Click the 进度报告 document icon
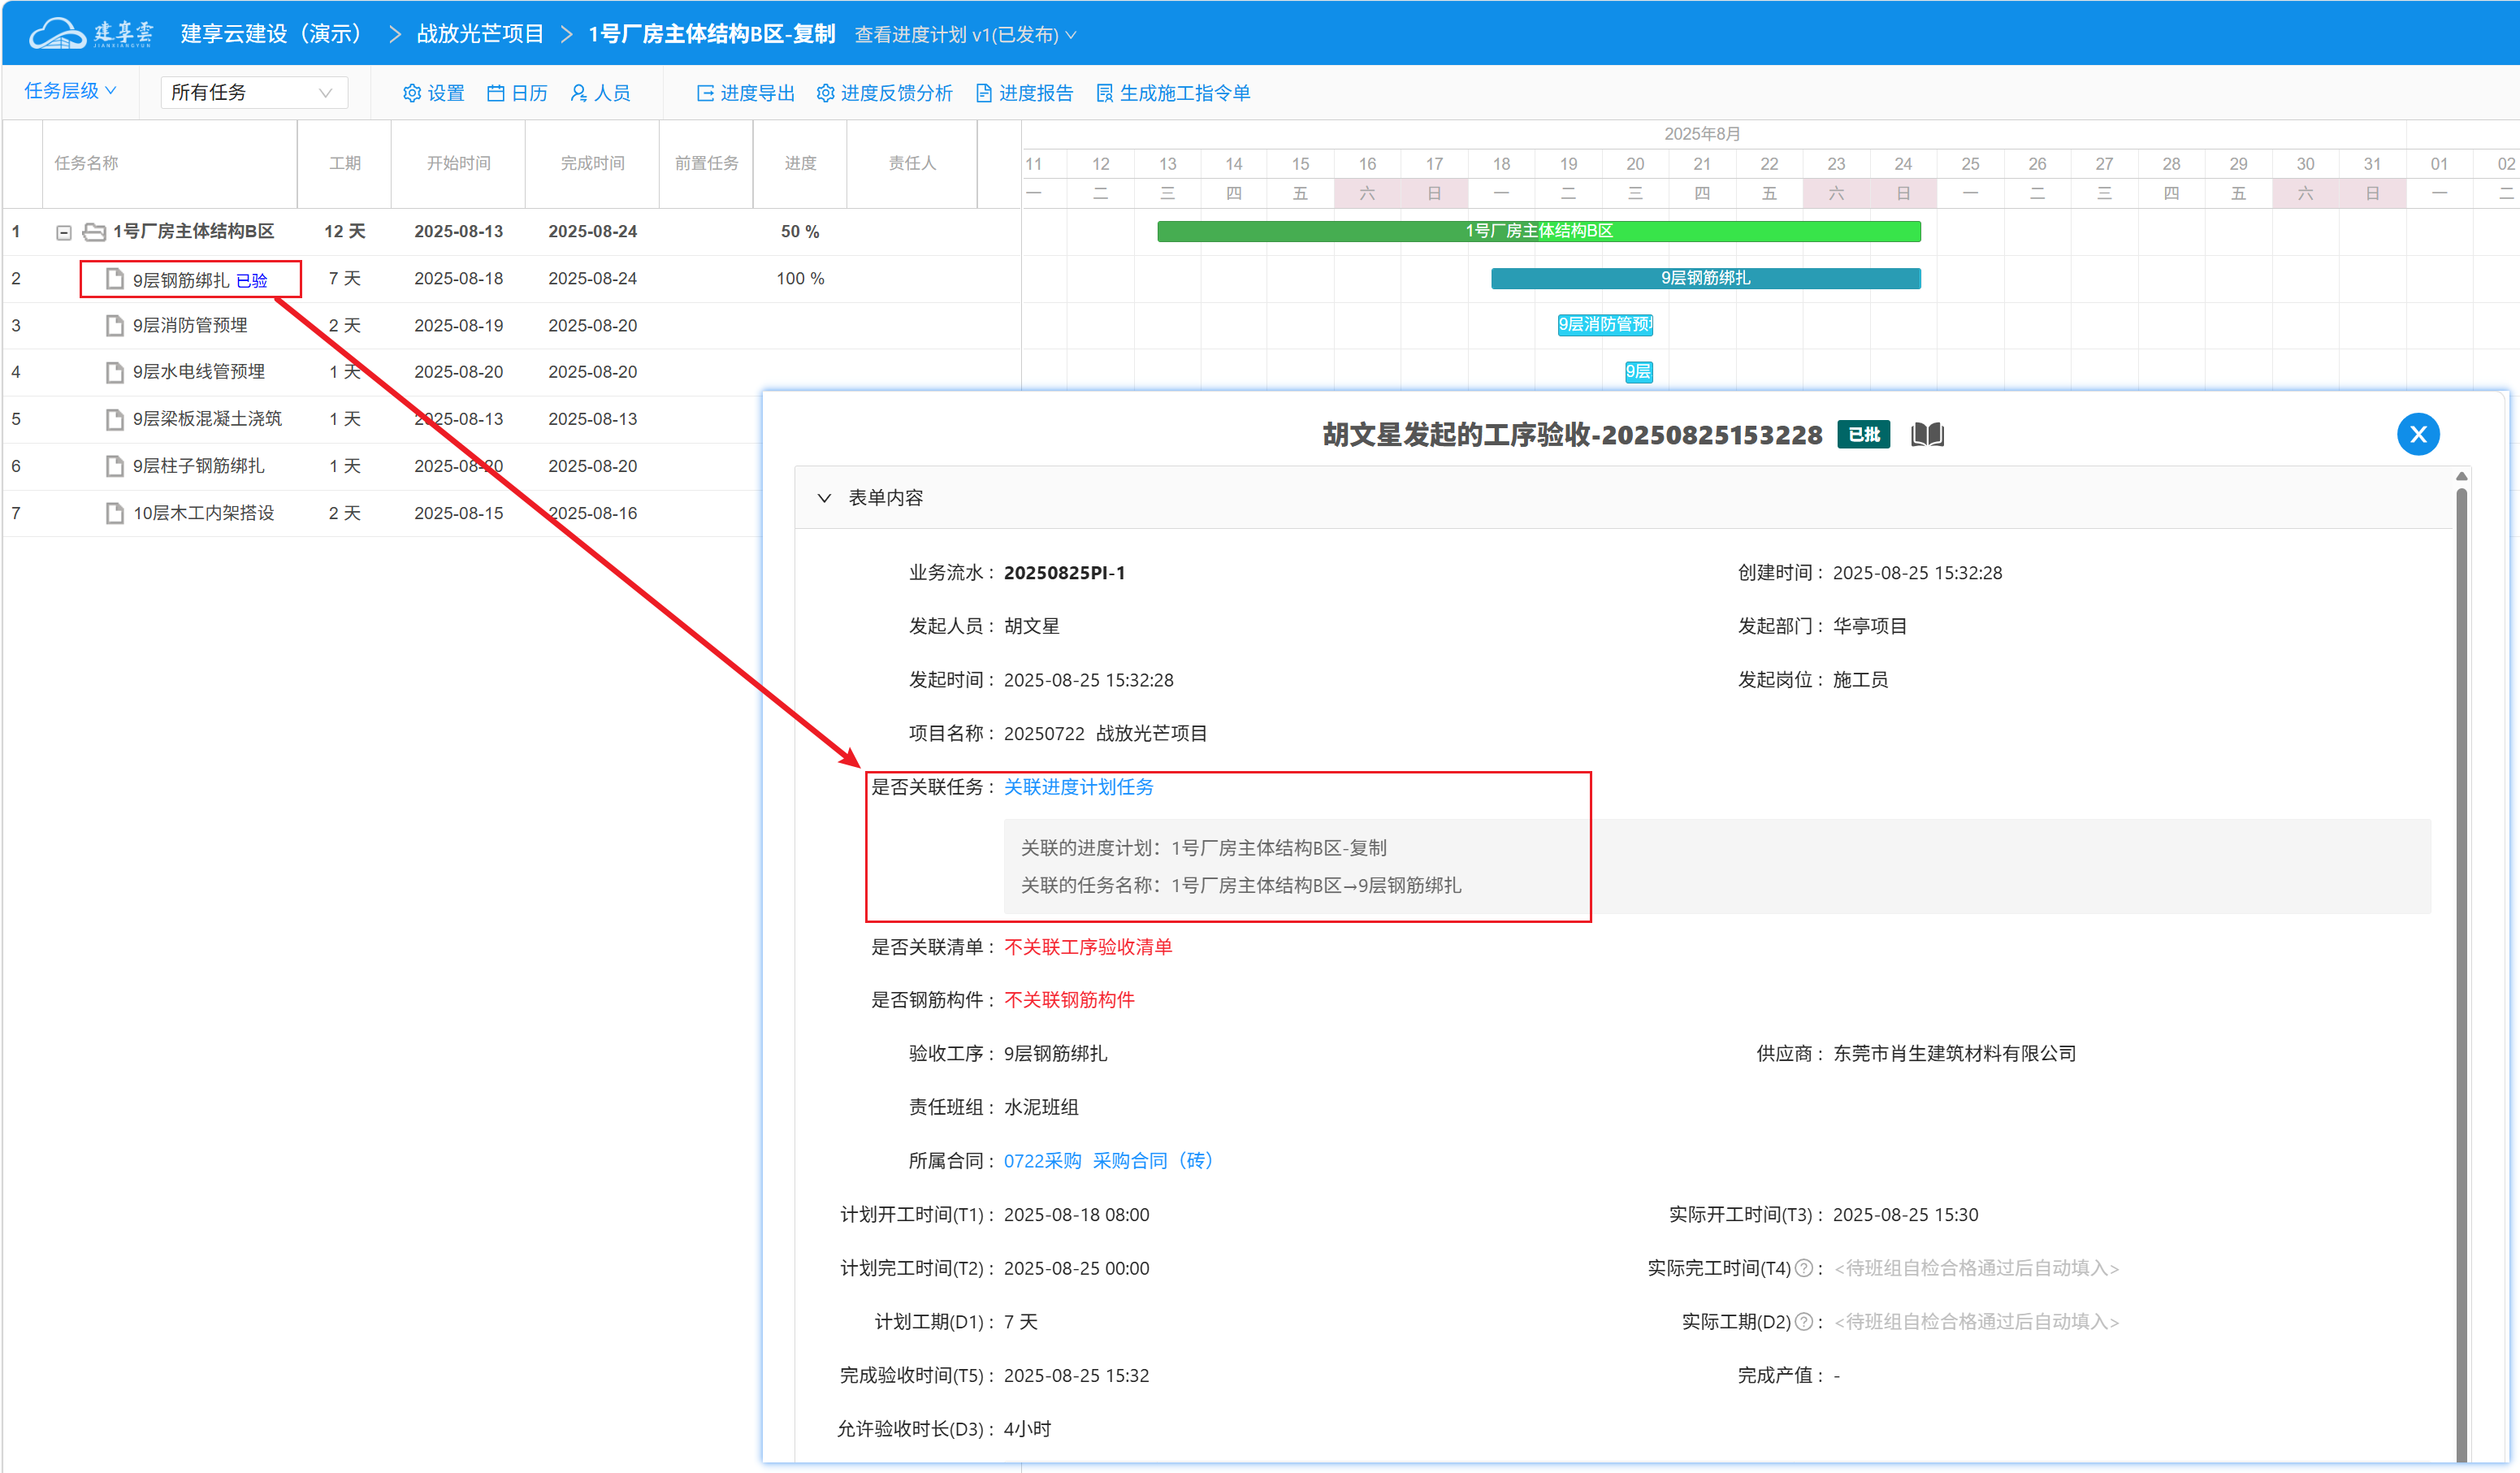Image resolution: width=2520 pixels, height=1473 pixels. coord(984,93)
